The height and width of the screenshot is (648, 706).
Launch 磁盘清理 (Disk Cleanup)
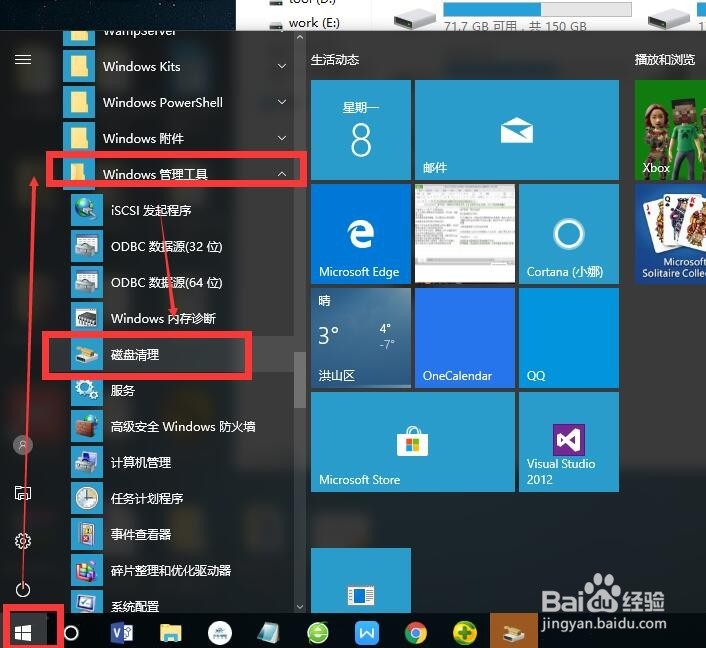pos(180,354)
